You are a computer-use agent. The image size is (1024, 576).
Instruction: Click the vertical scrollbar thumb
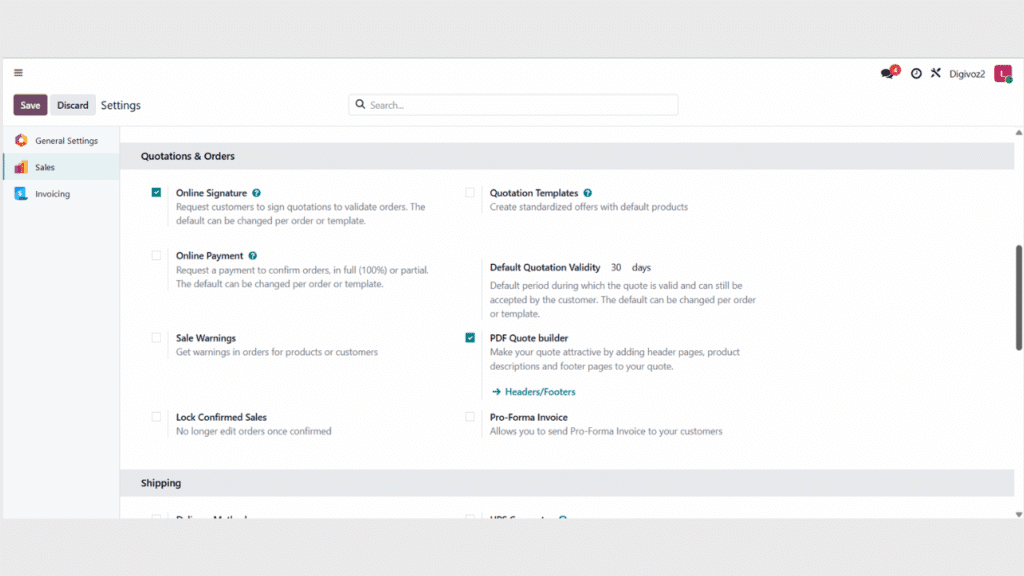pos(1018,297)
